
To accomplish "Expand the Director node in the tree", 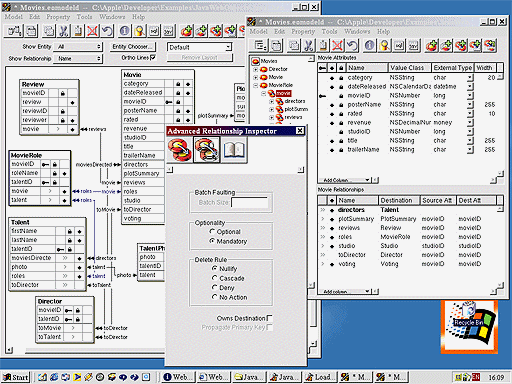I will [x=255, y=69].
